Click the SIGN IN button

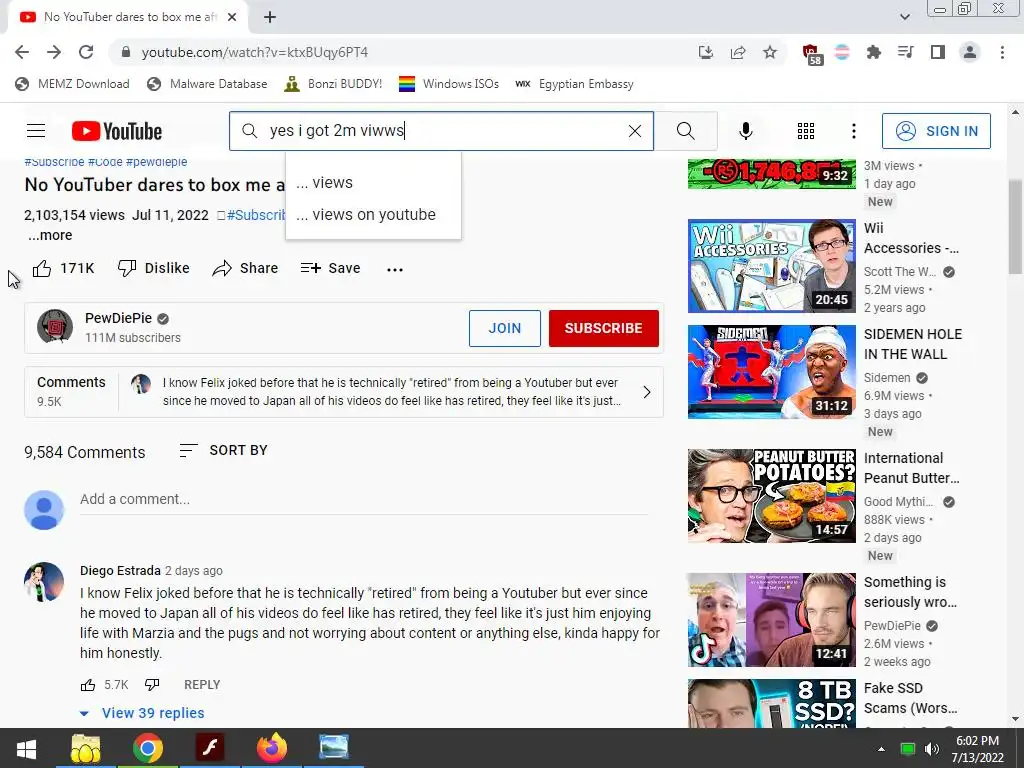pyautogui.click(x=936, y=131)
